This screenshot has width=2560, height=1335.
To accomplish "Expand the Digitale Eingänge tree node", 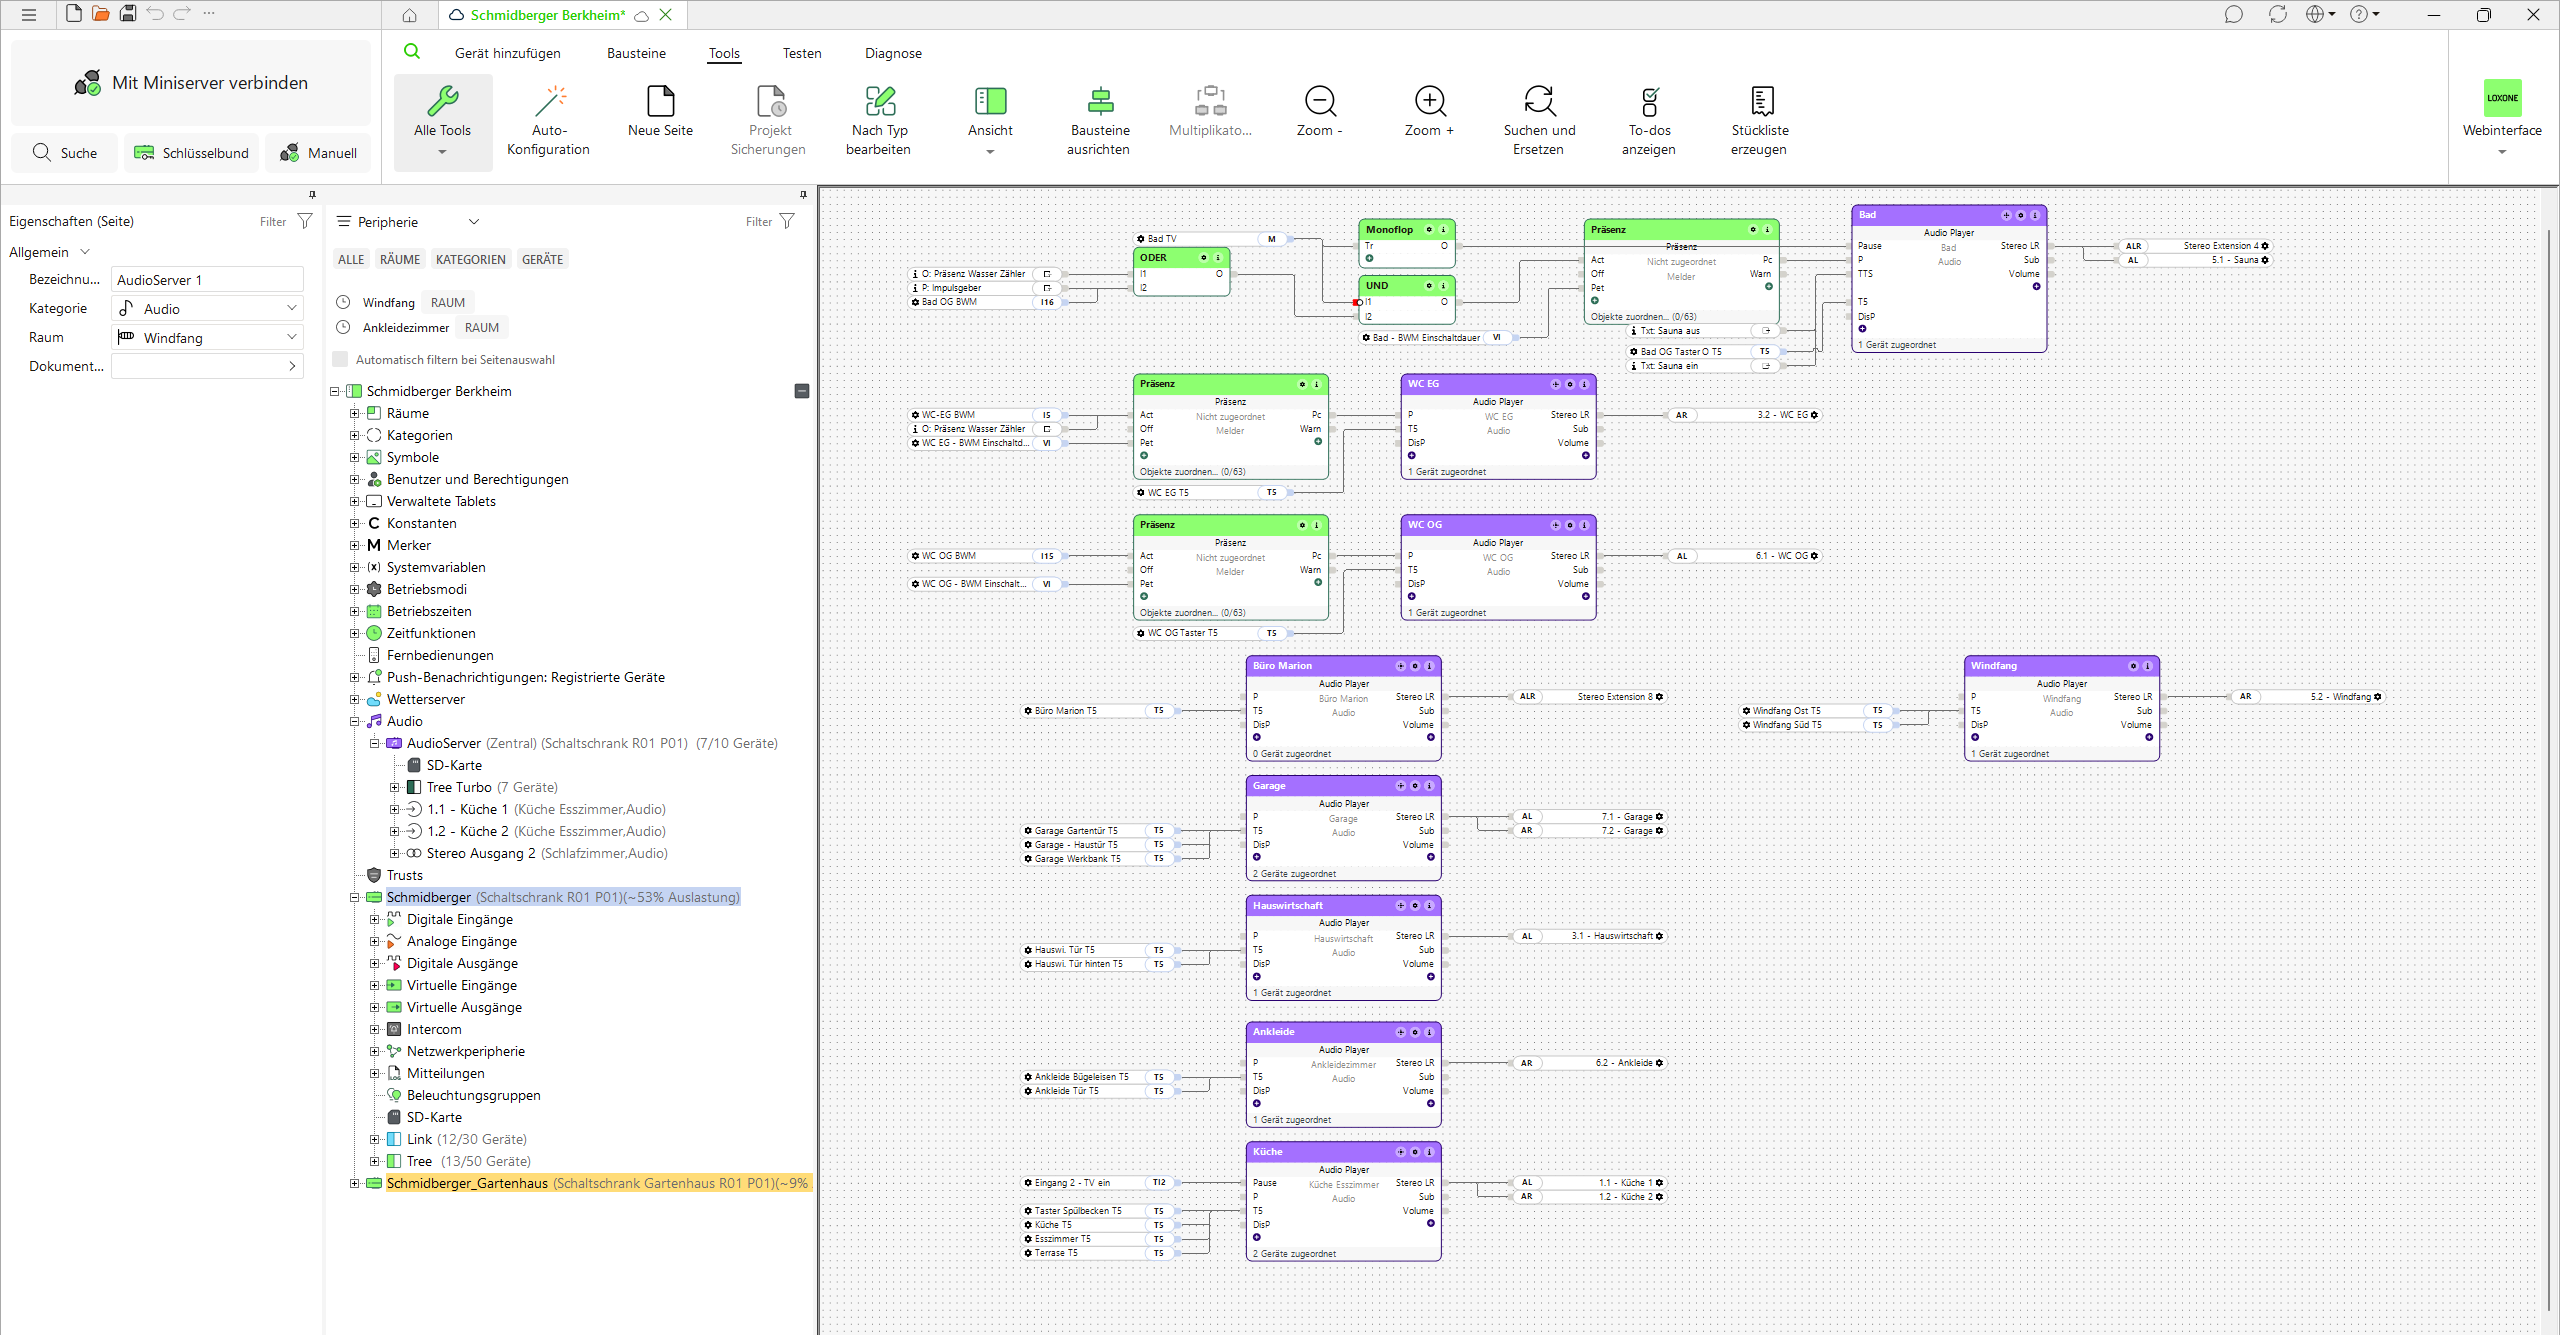I will tap(374, 919).
